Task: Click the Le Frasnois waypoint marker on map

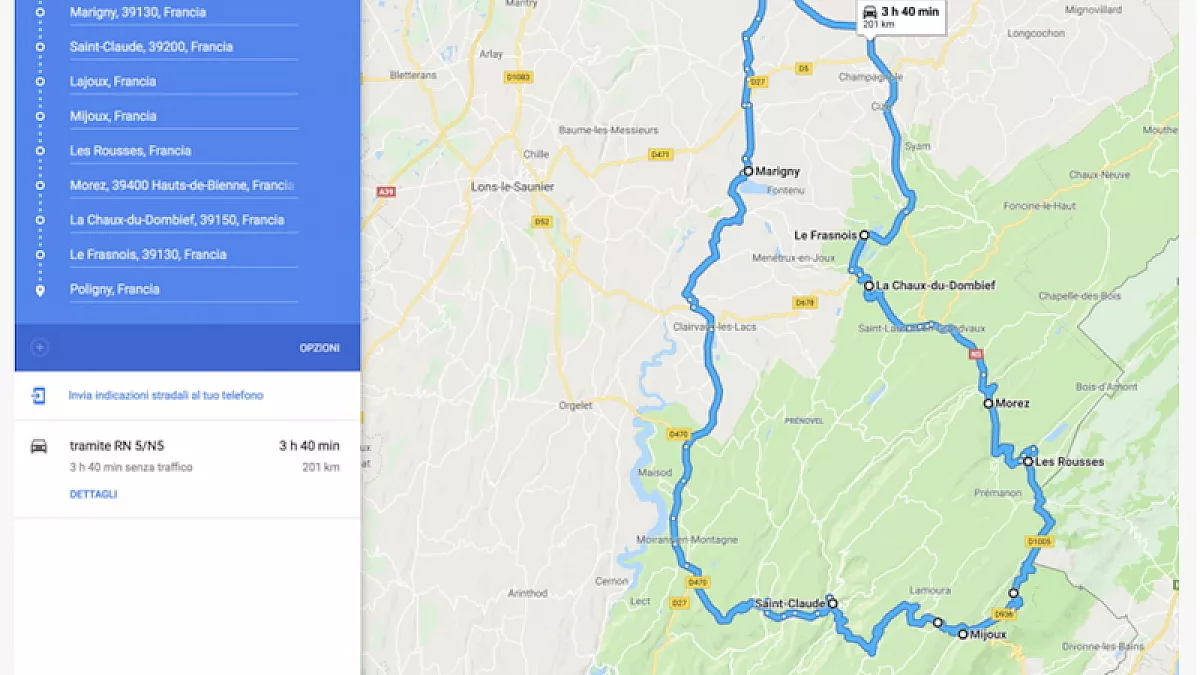Action: pyautogui.click(x=865, y=236)
